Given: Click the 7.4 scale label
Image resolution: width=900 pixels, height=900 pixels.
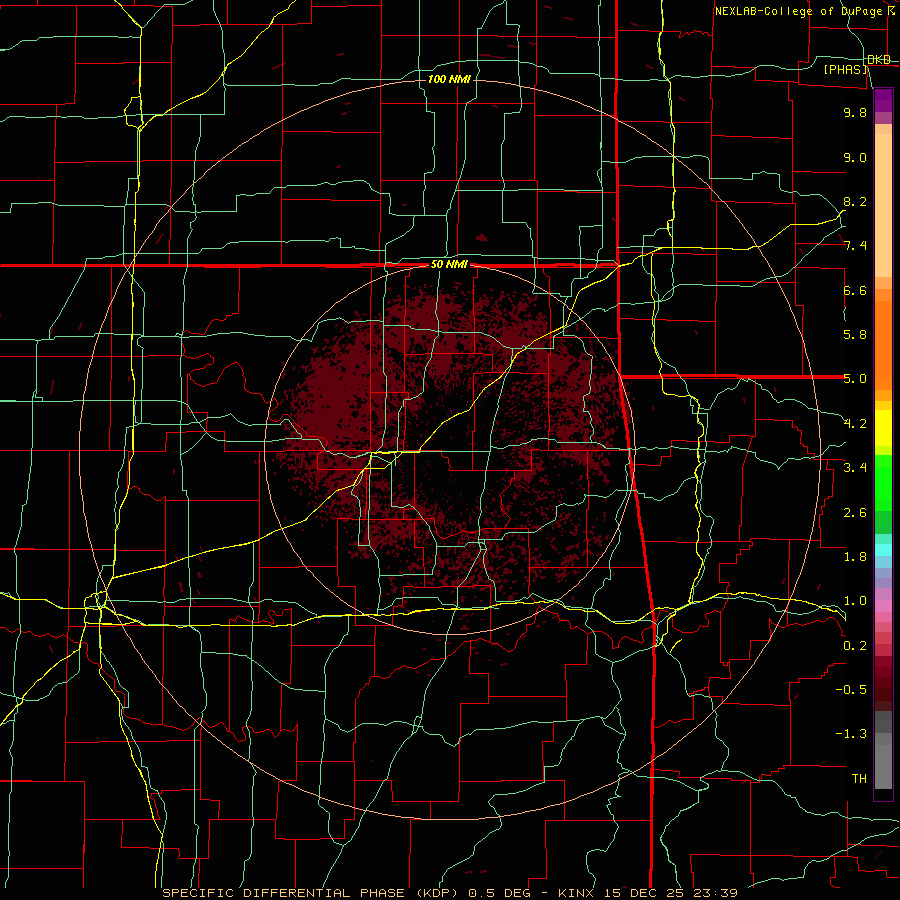Looking at the screenshot, I should tap(855, 246).
